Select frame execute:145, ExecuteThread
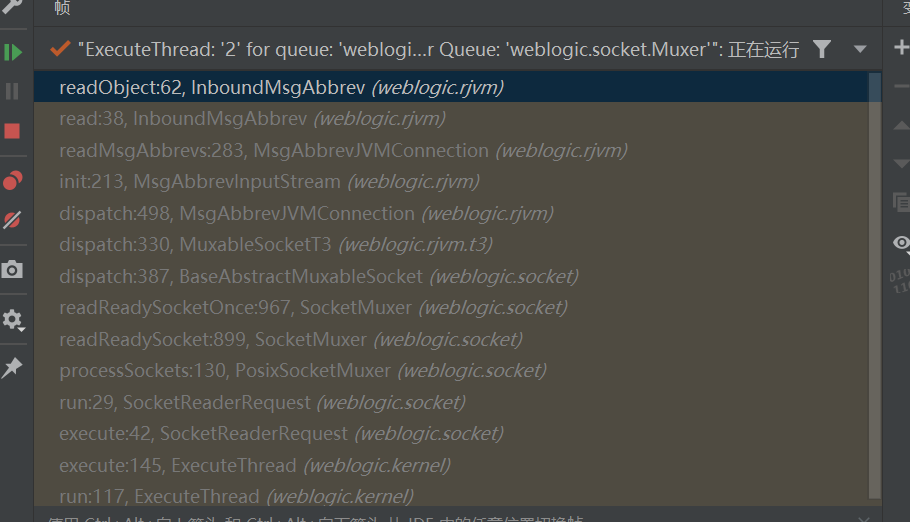 [x=452, y=466]
